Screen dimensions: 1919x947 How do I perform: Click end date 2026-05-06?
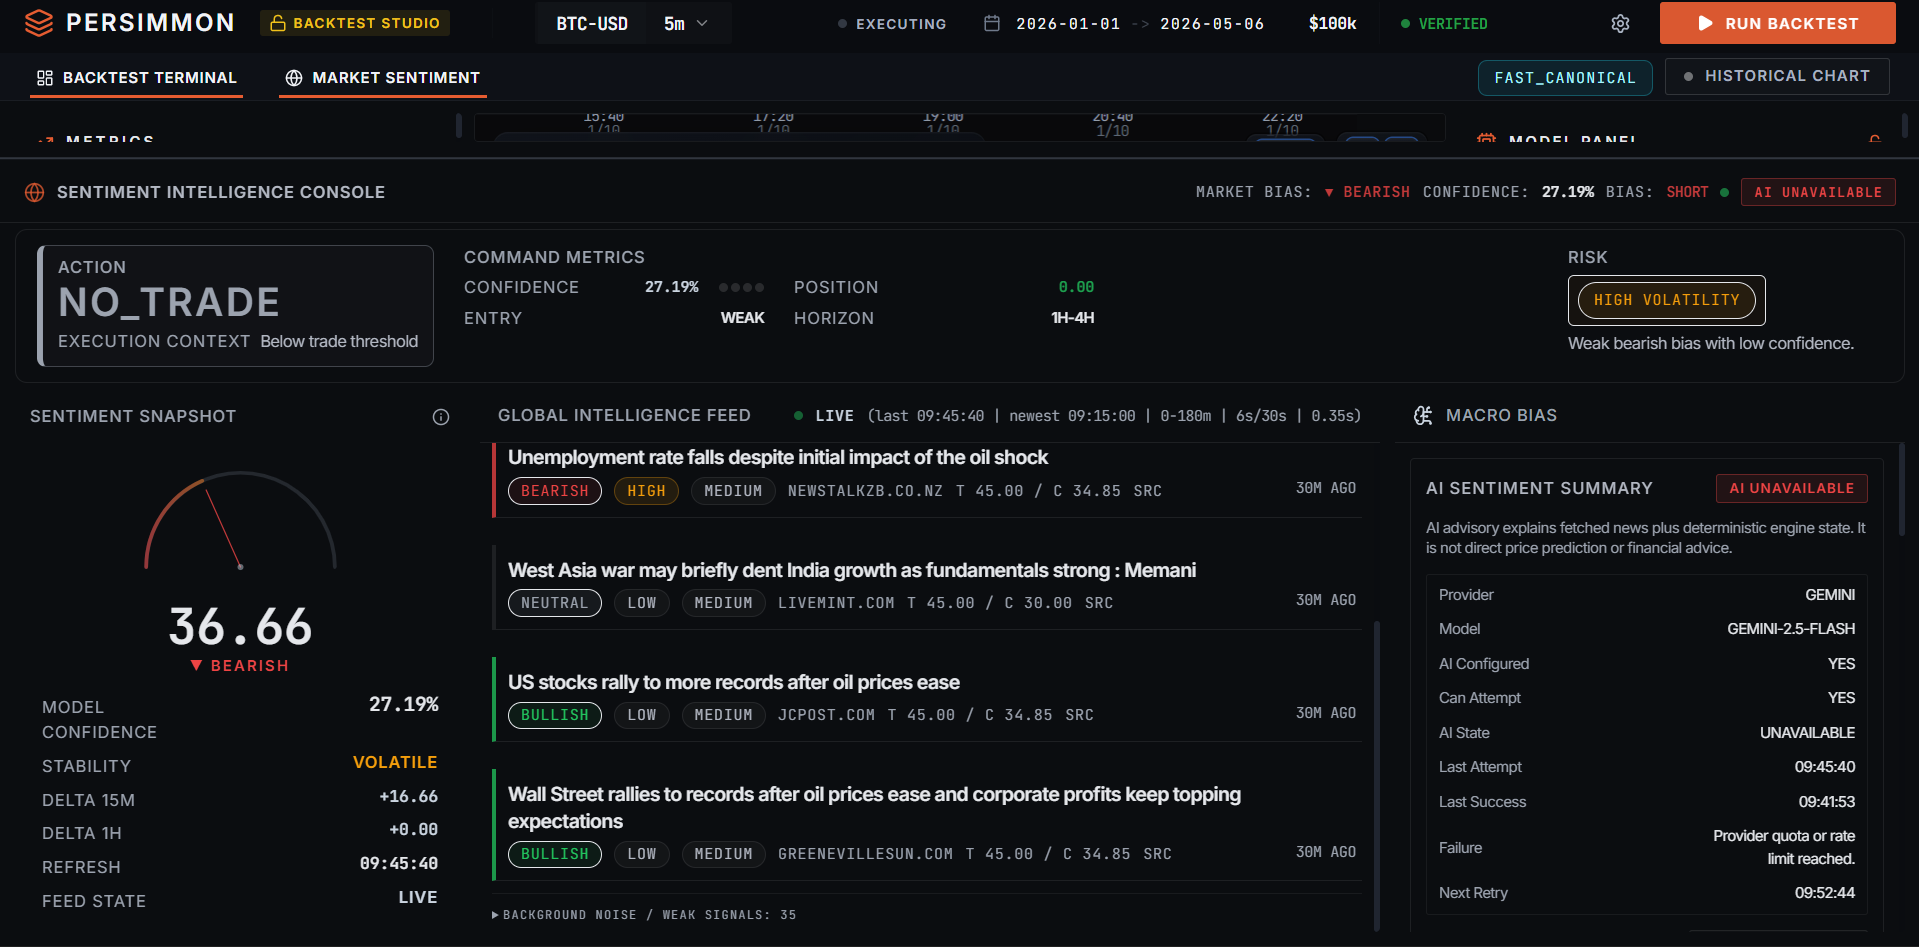1212,23
